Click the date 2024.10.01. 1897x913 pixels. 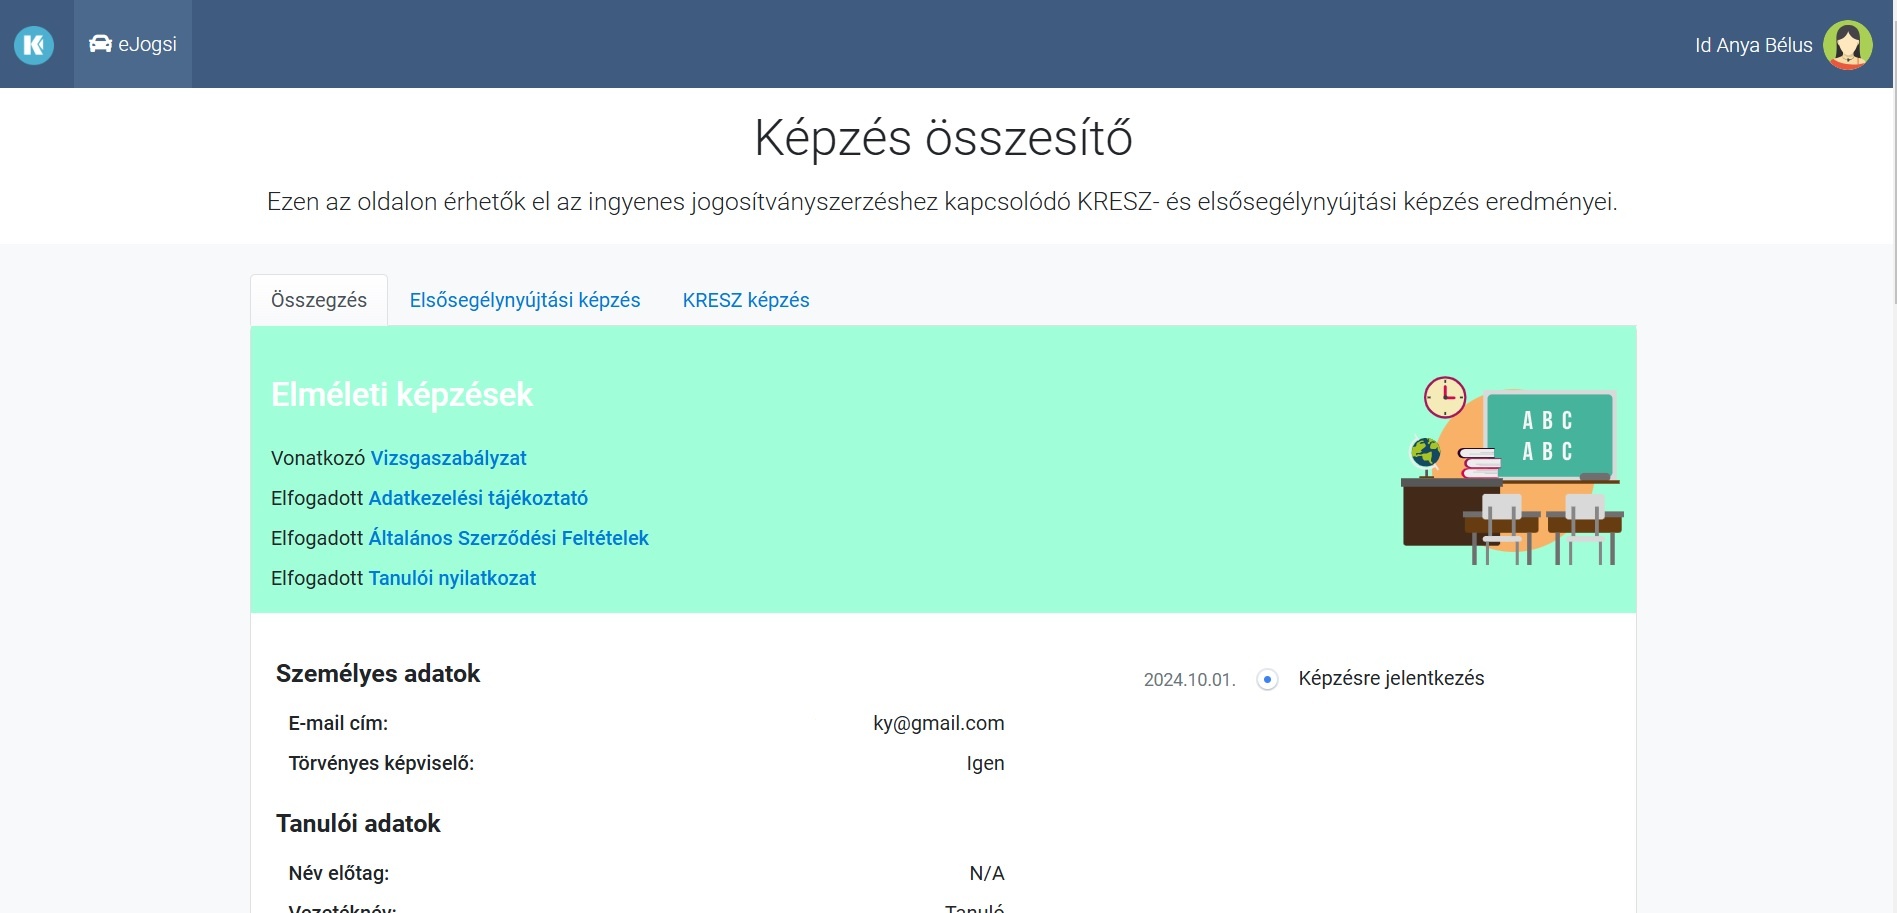(x=1189, y=679)
